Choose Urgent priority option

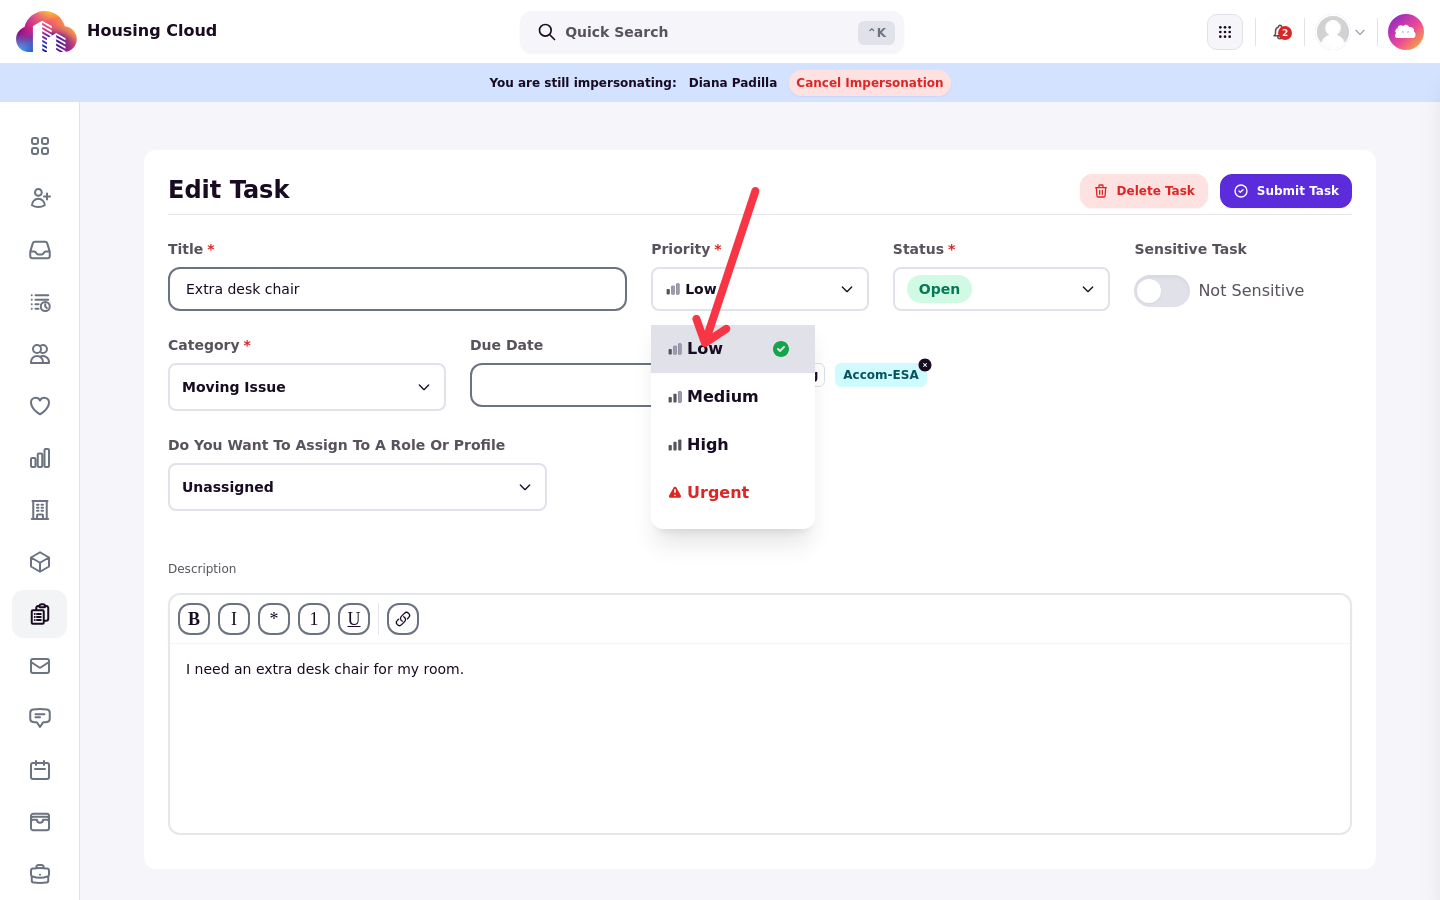point(733,493)
